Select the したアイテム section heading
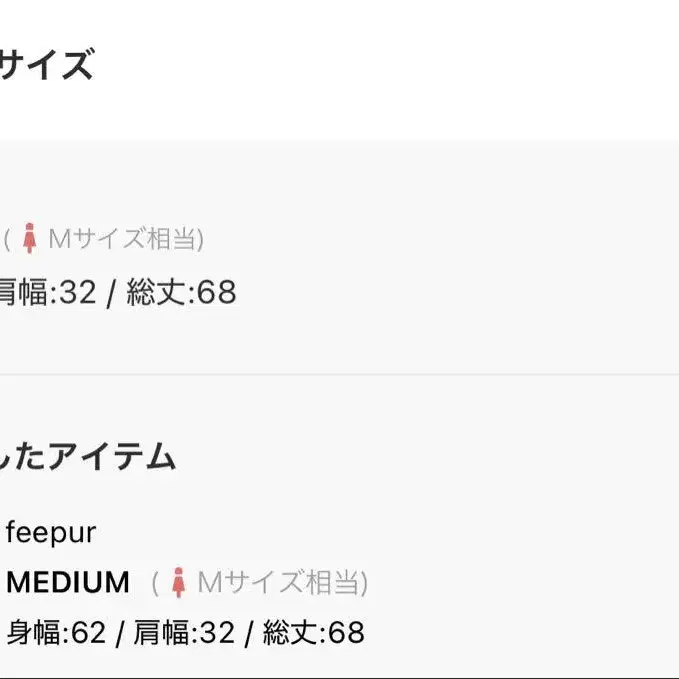The width and height of the screenshot is (679, 679). tap(87, 456)
